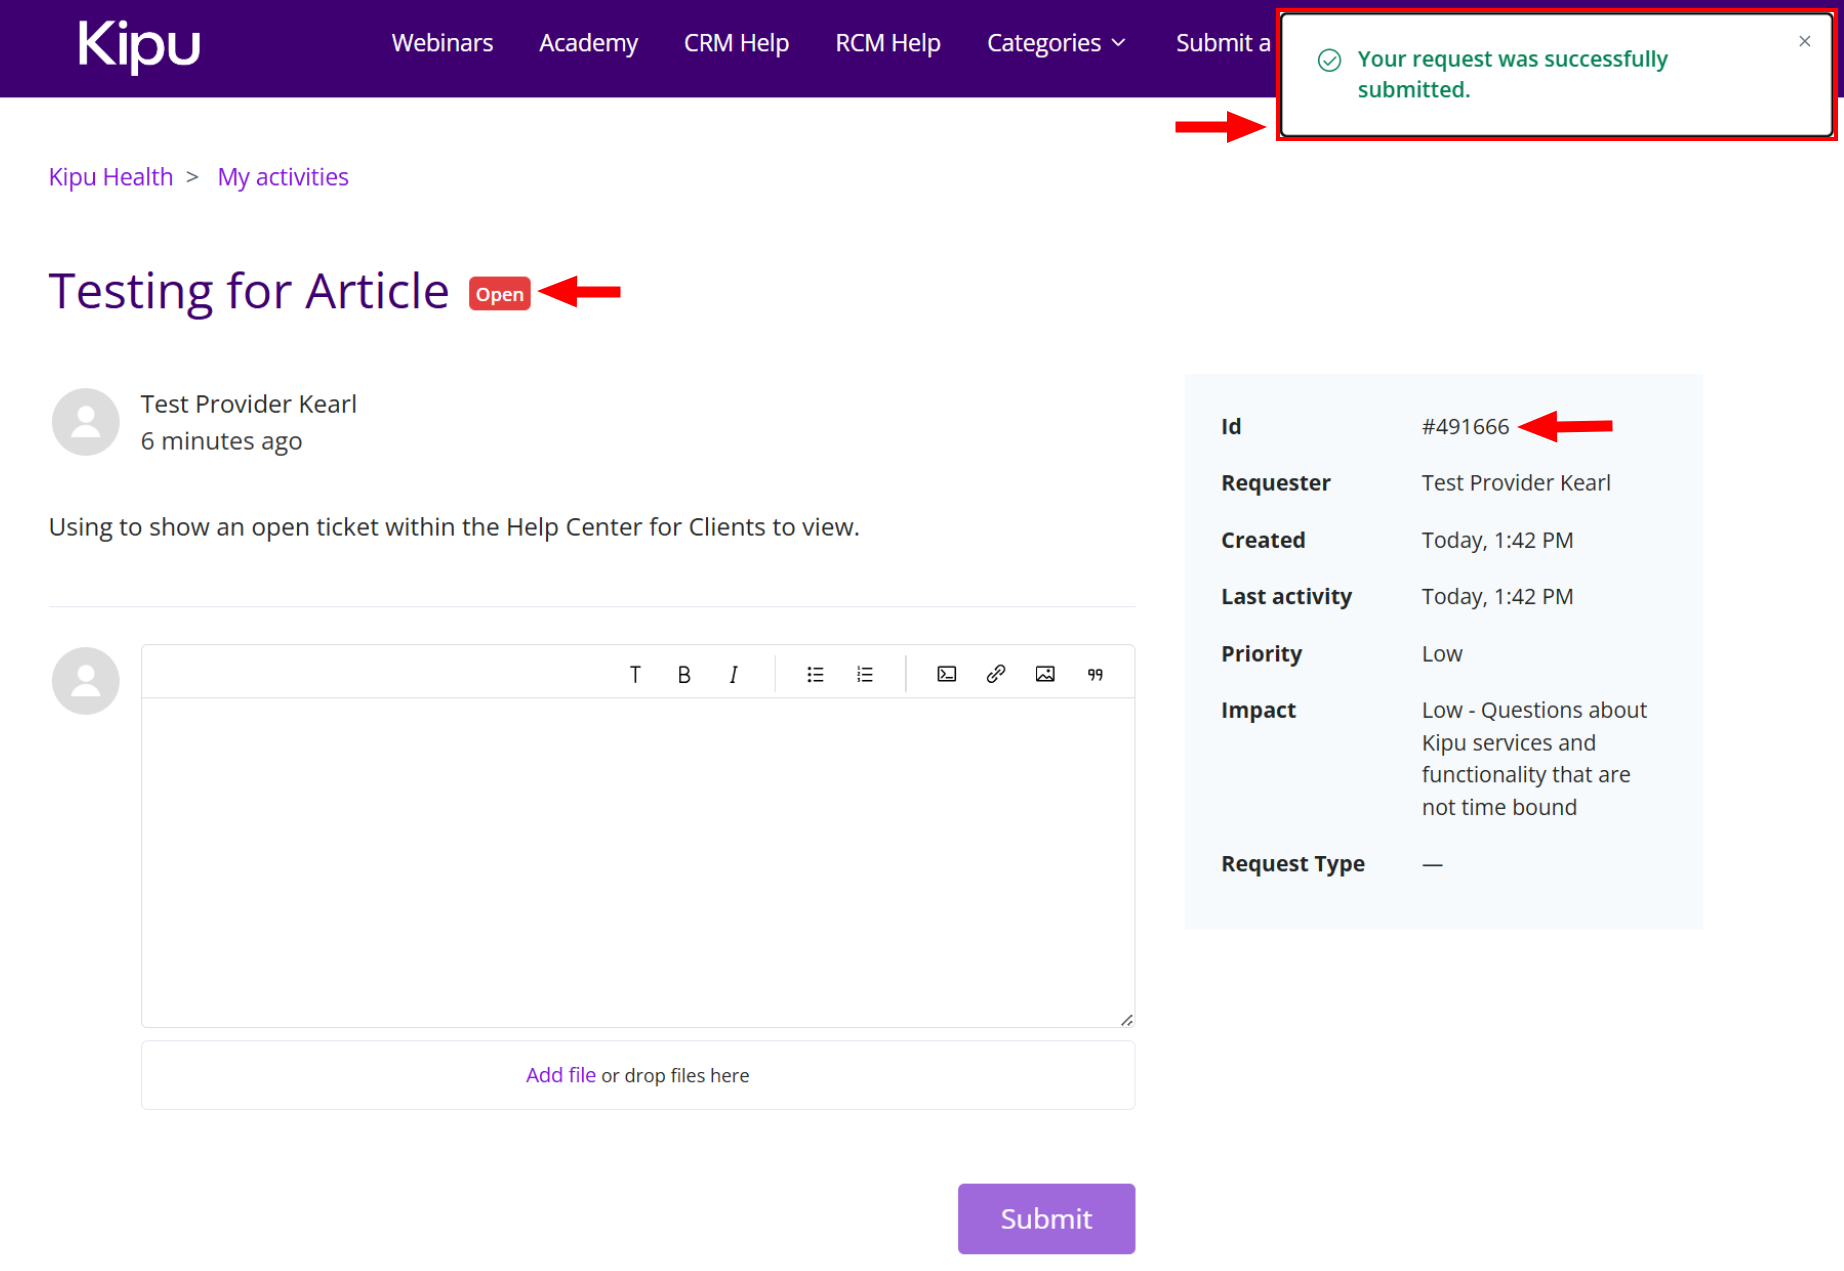The height and width of the screenshot is (1271, 1844).
Task: Navigate to My activities breadcrumb
Action: click(x=283, y=177)
